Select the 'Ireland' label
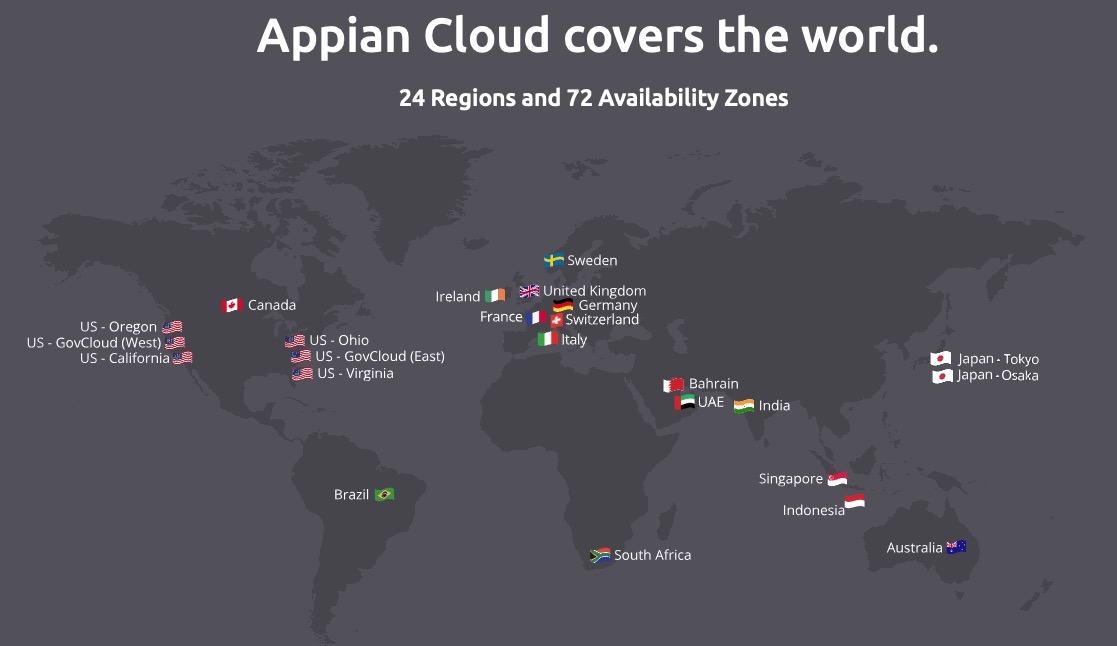The height and width of the screenshot is (646, 1117). tap(458, 296)
